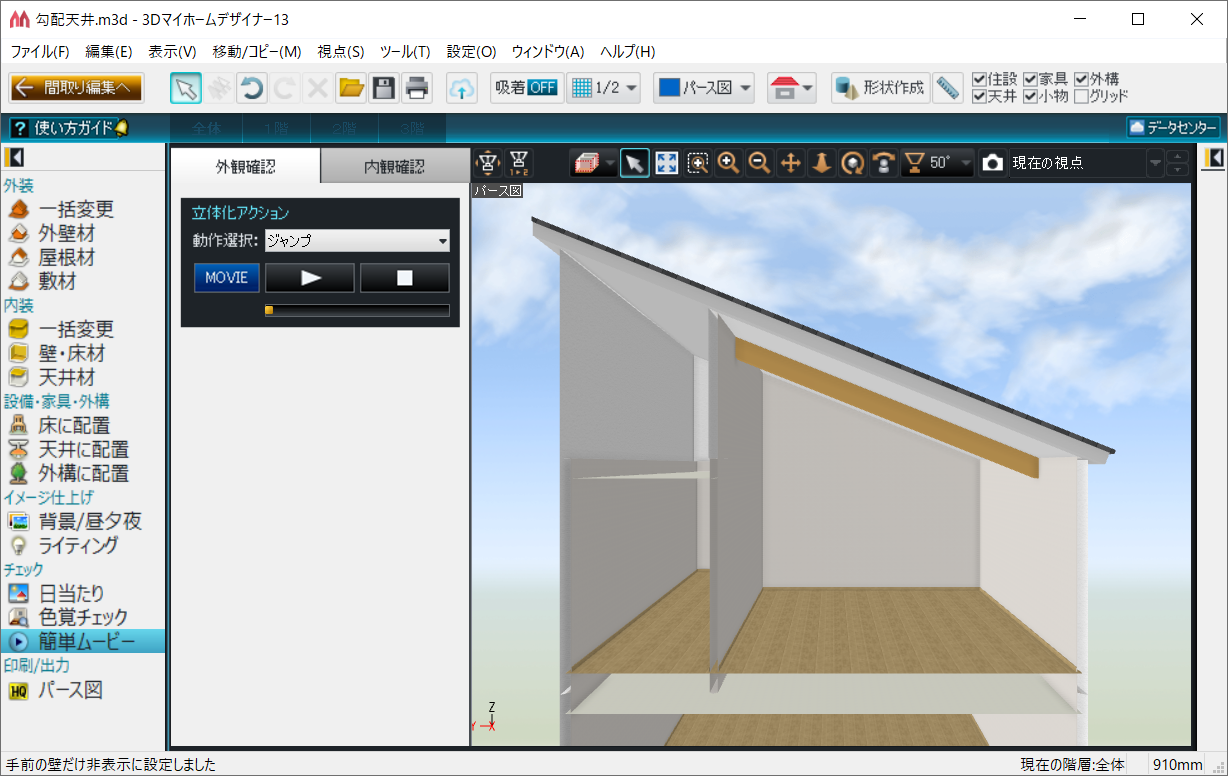Viewport: 1228px width, 776px height.
Task: Click the undo arrow icon
Action: (x=252, y=88)
